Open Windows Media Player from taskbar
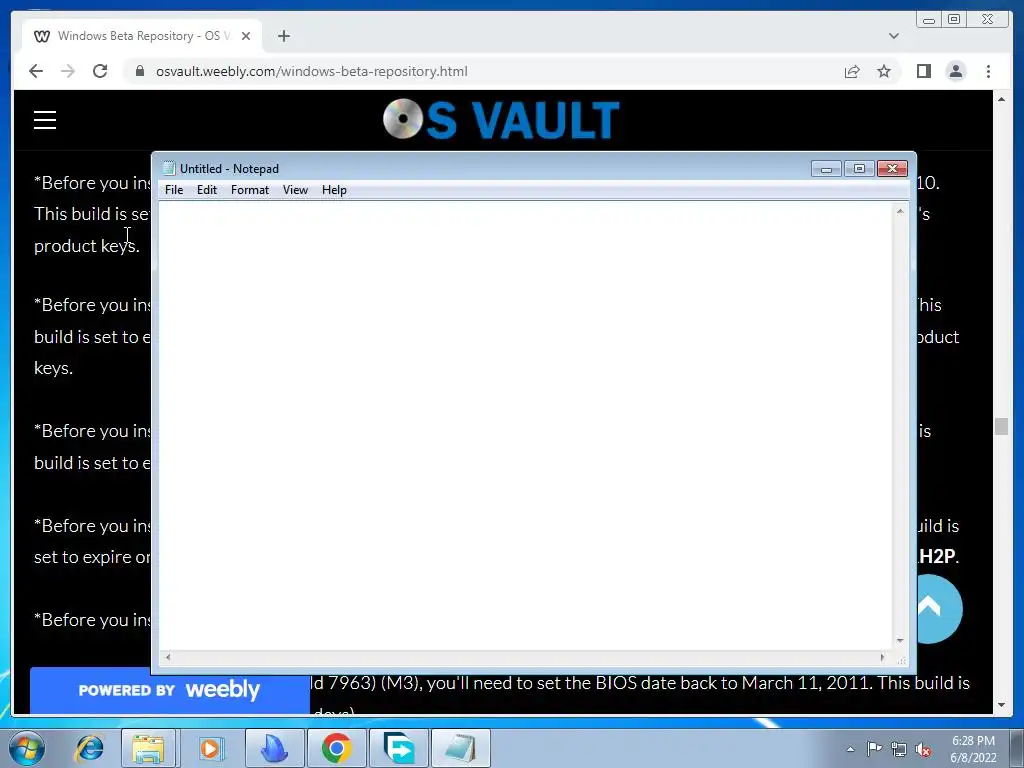 click(x=210, y=748)
